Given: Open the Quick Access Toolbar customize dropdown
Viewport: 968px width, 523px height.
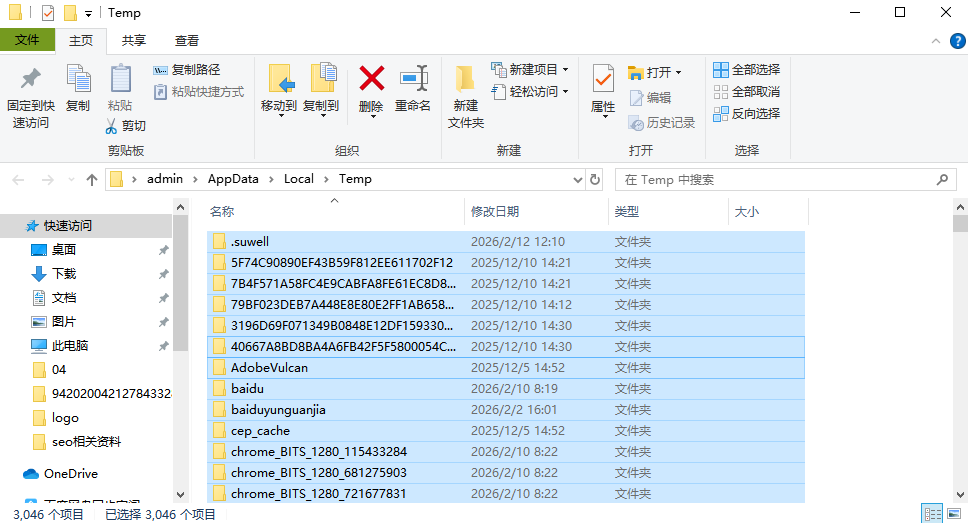Looking at the screenshot, I should [x=88, y=14].
